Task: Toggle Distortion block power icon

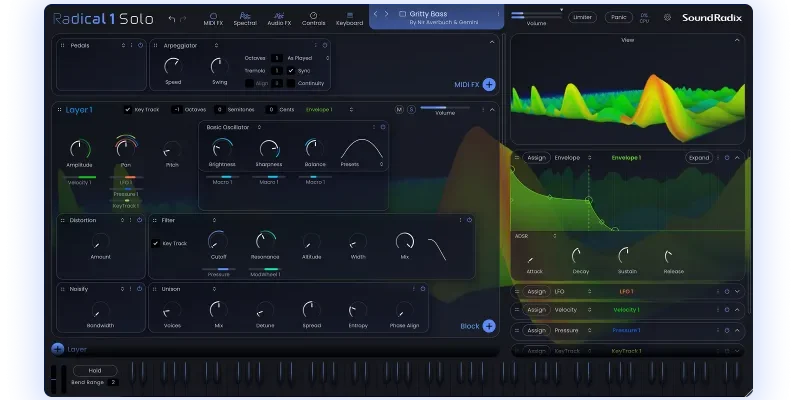Action: [x=139, y=220]
